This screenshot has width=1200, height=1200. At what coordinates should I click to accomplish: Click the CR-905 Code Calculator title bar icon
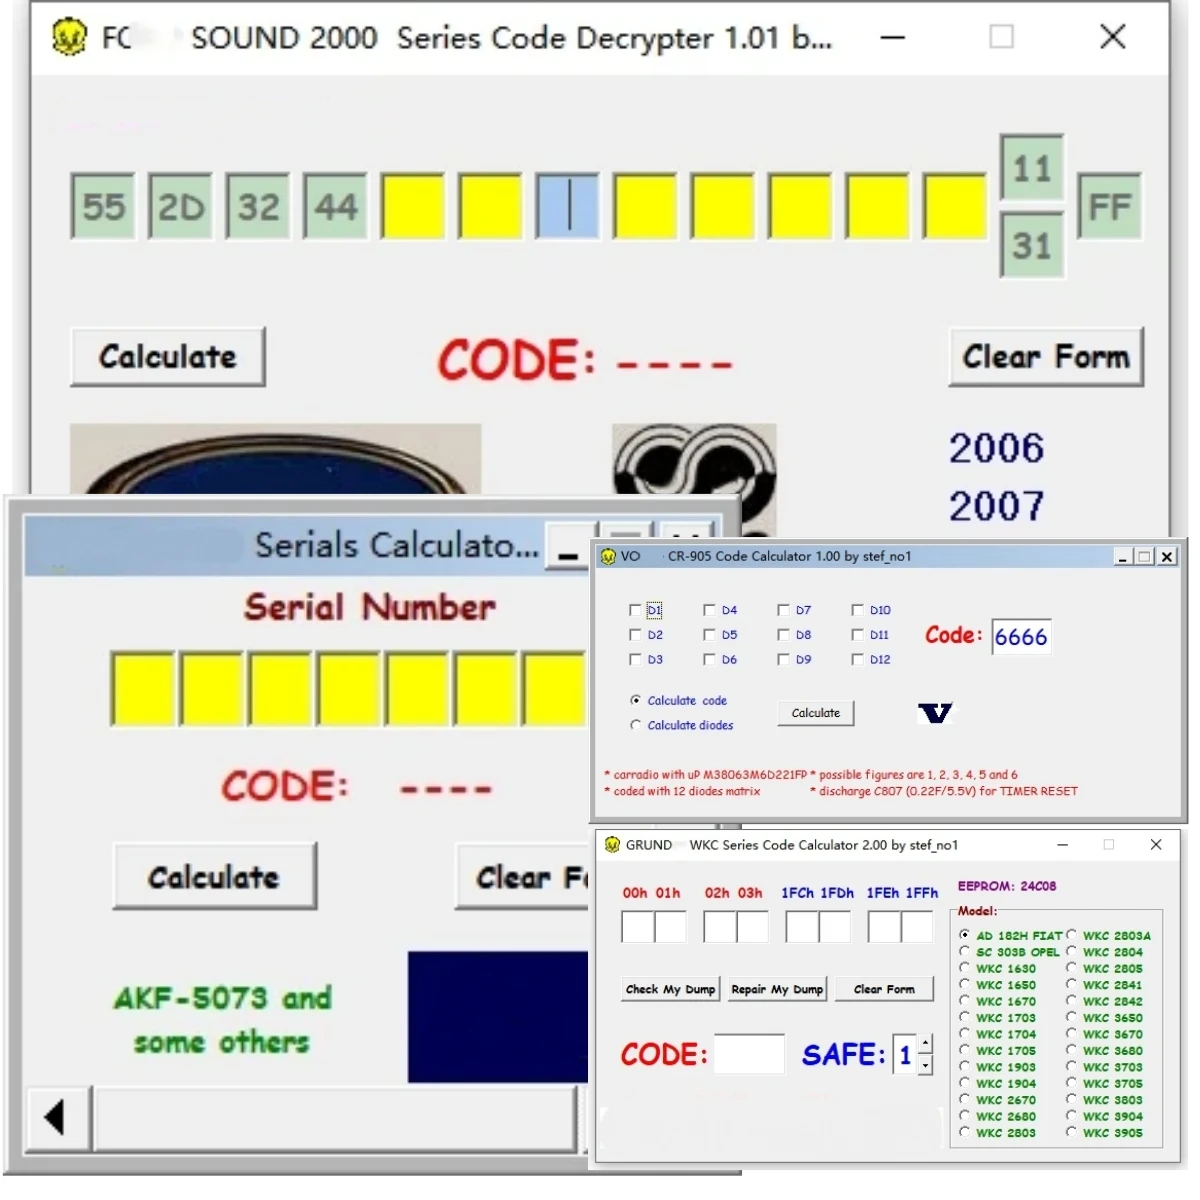608,556
